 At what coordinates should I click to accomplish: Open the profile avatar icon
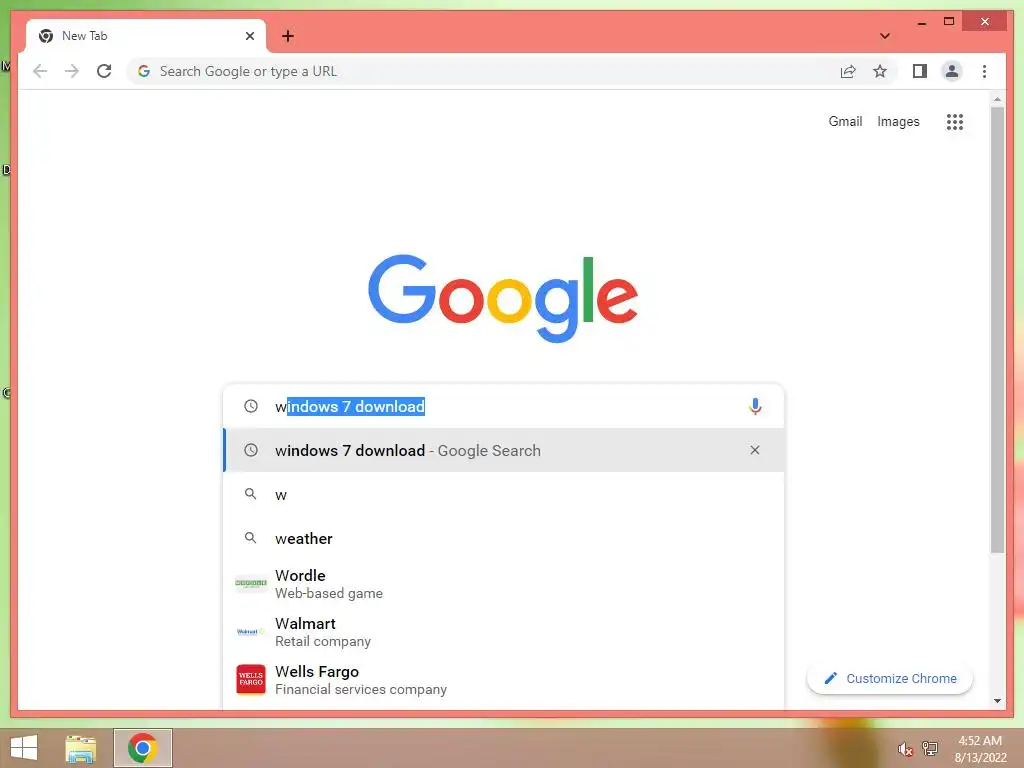(x=952, y=71)
